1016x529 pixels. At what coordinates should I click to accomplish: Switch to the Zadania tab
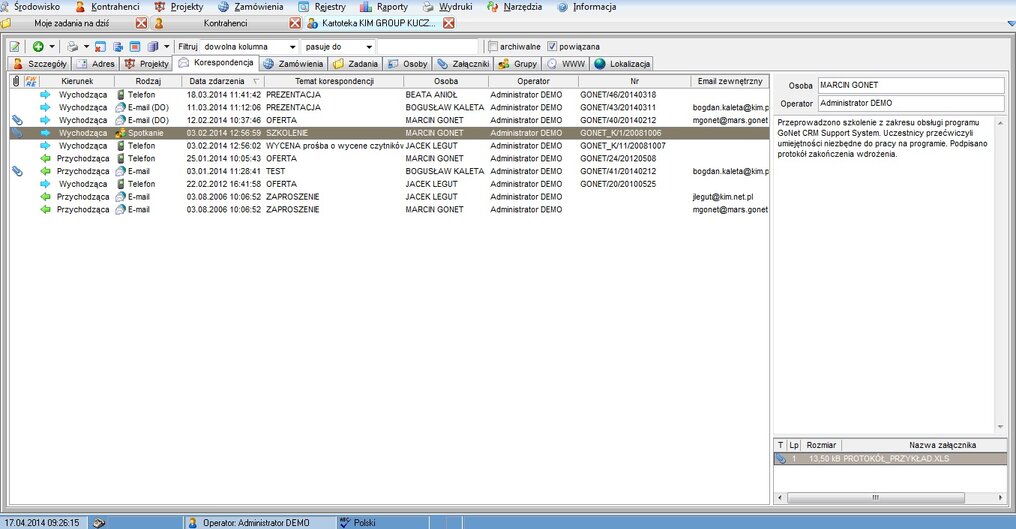[355, 64]
